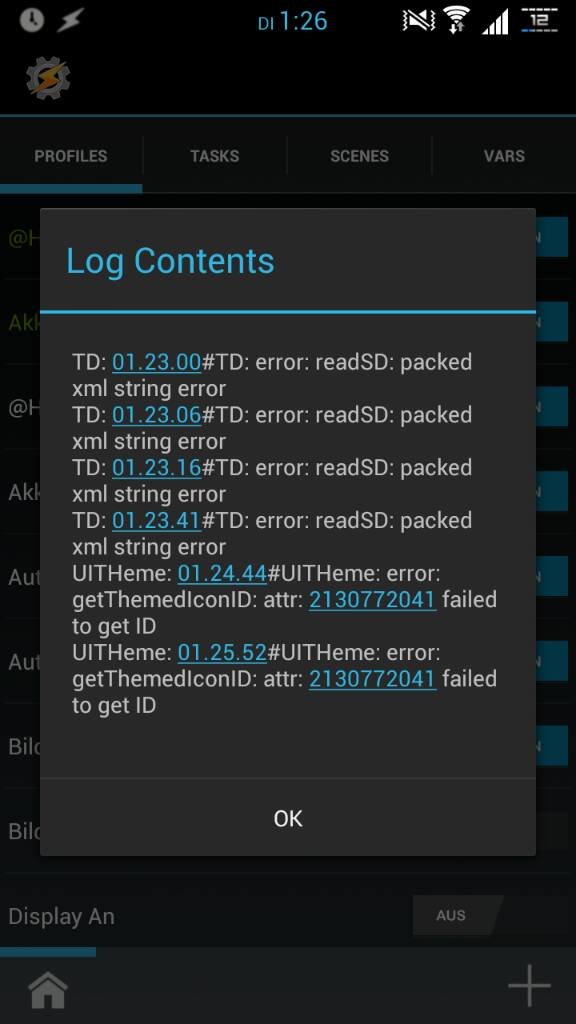Tap the plus icon to add profile
Image resolution: width=576 pixels, height=1024 pixels.
pyautogui.click(x=529, y=985)
